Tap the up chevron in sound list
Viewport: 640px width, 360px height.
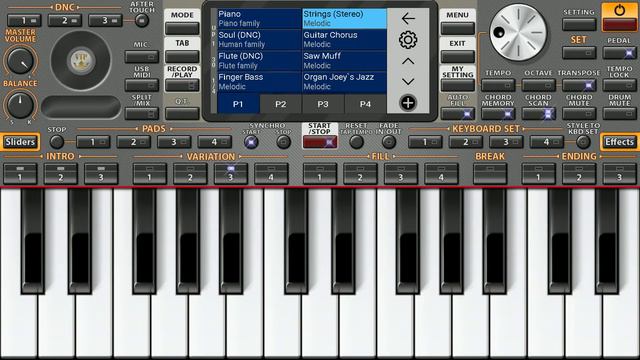[408, 61]
